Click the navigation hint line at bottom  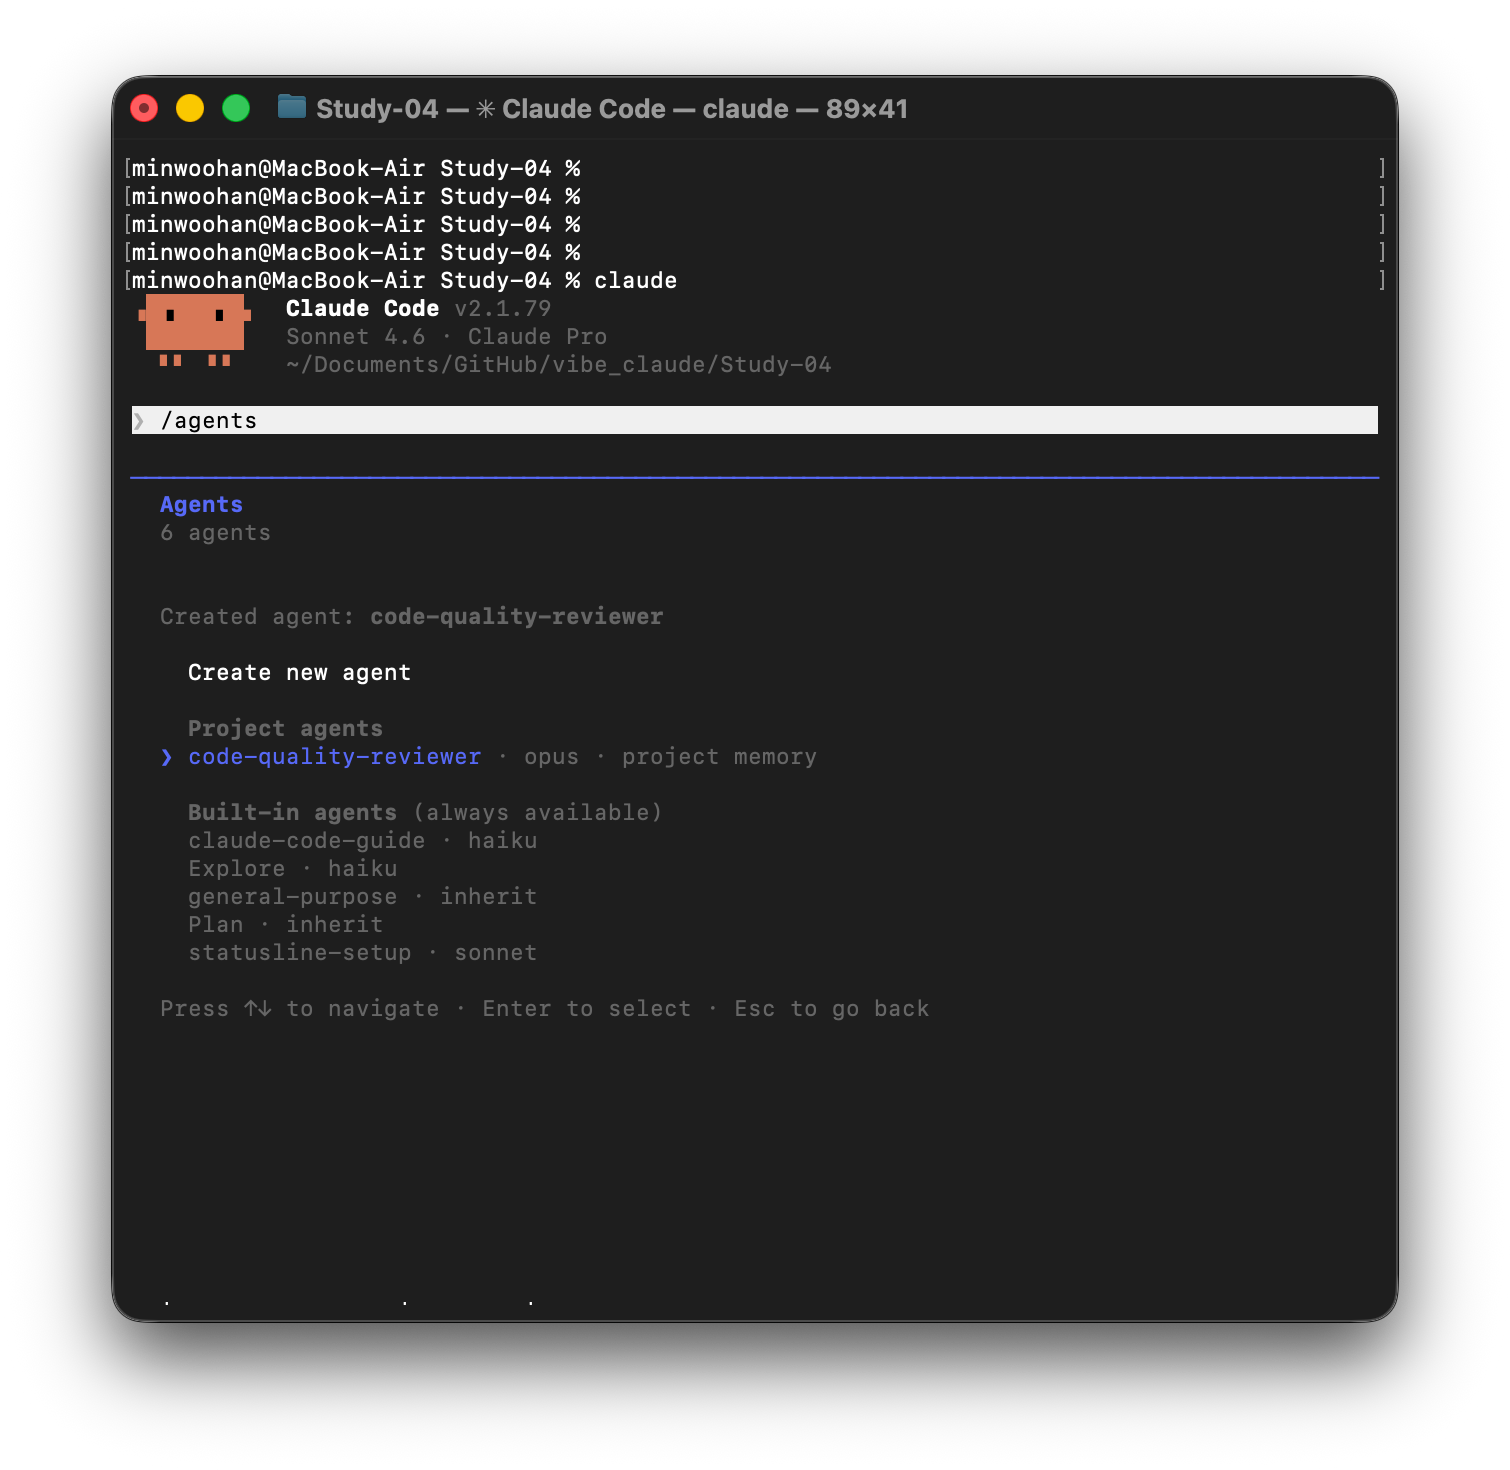coord(544,1009)
